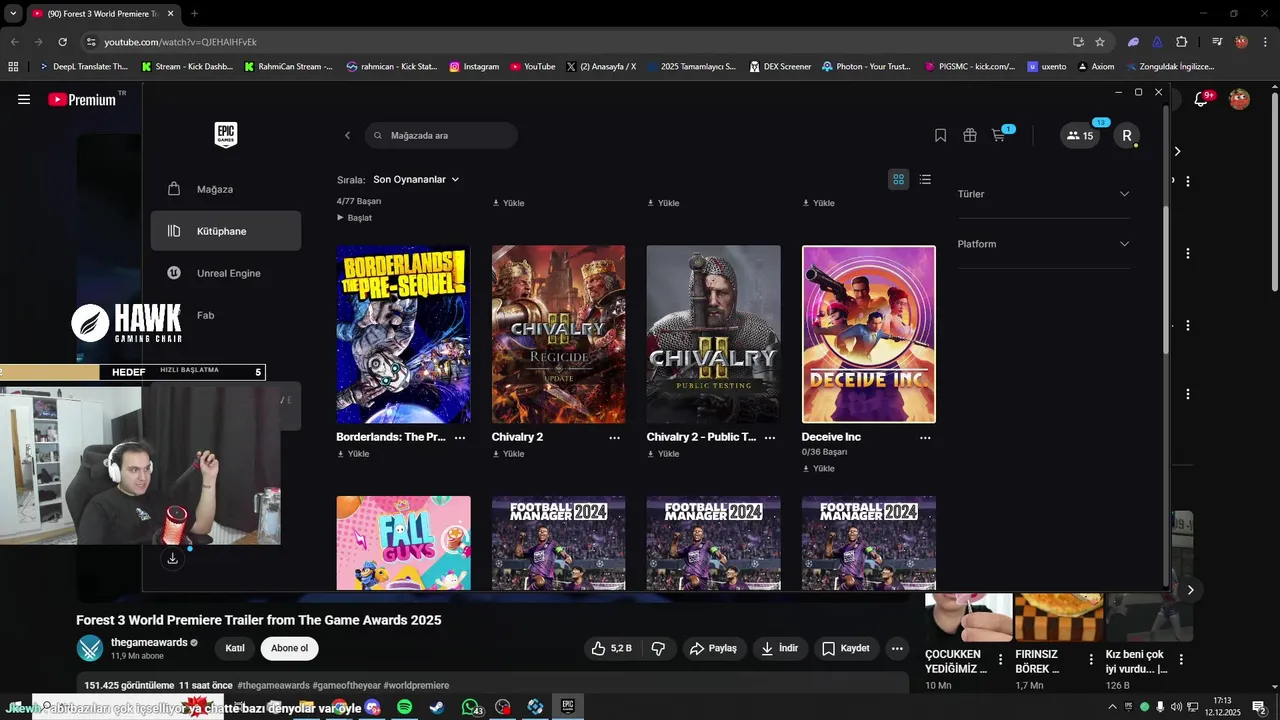Open the Chrome tab search dropdown
Viewport: 1280px width, 720px height.
pos(13,14)
